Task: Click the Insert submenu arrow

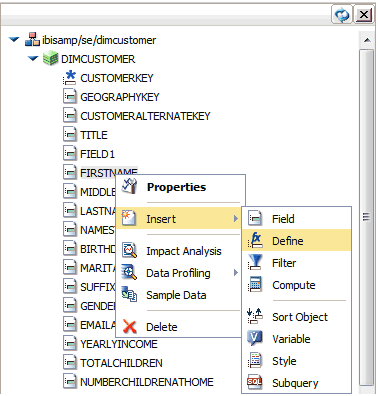Action: click(236, 219)
